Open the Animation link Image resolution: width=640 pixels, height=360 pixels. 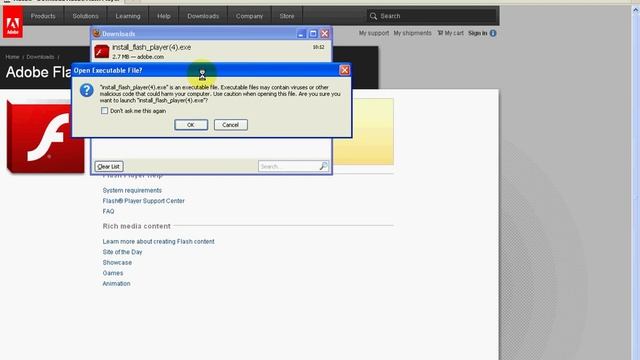pyautogui.click(x=116, y=284)
